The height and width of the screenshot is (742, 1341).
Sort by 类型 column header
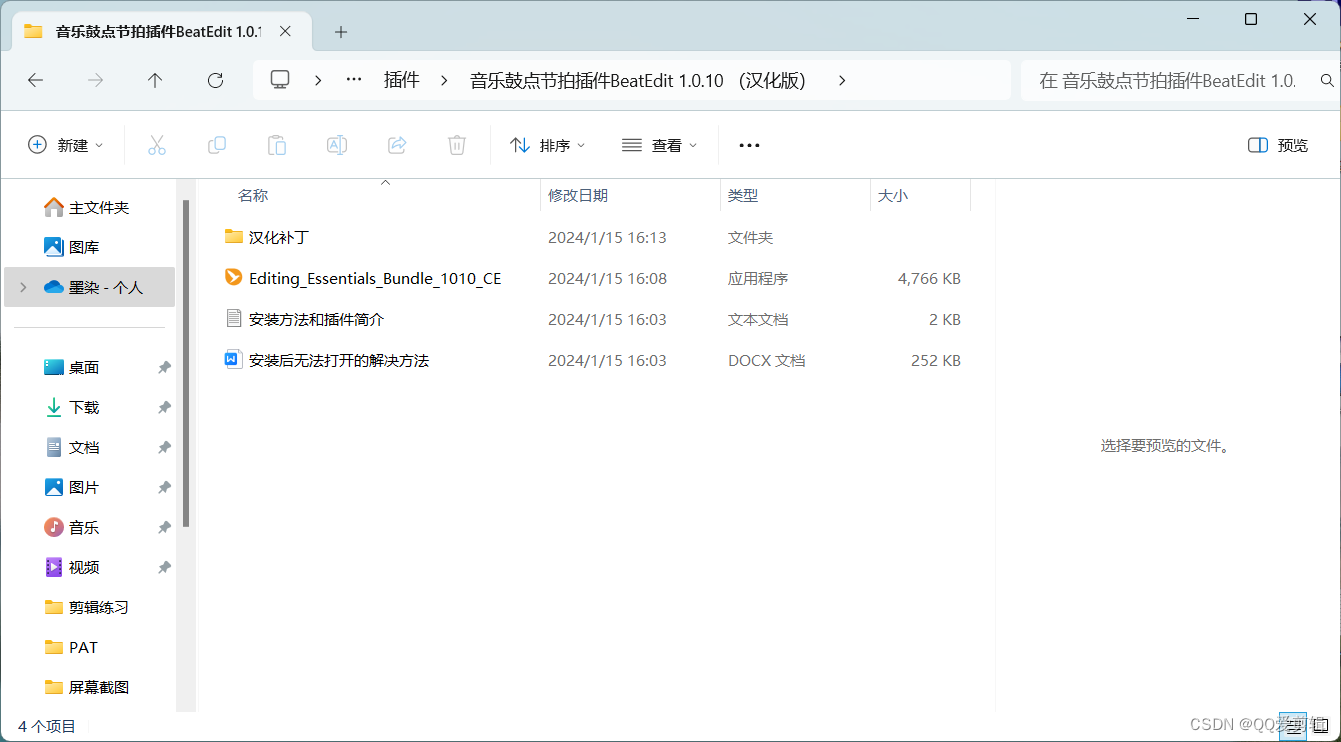743,195
